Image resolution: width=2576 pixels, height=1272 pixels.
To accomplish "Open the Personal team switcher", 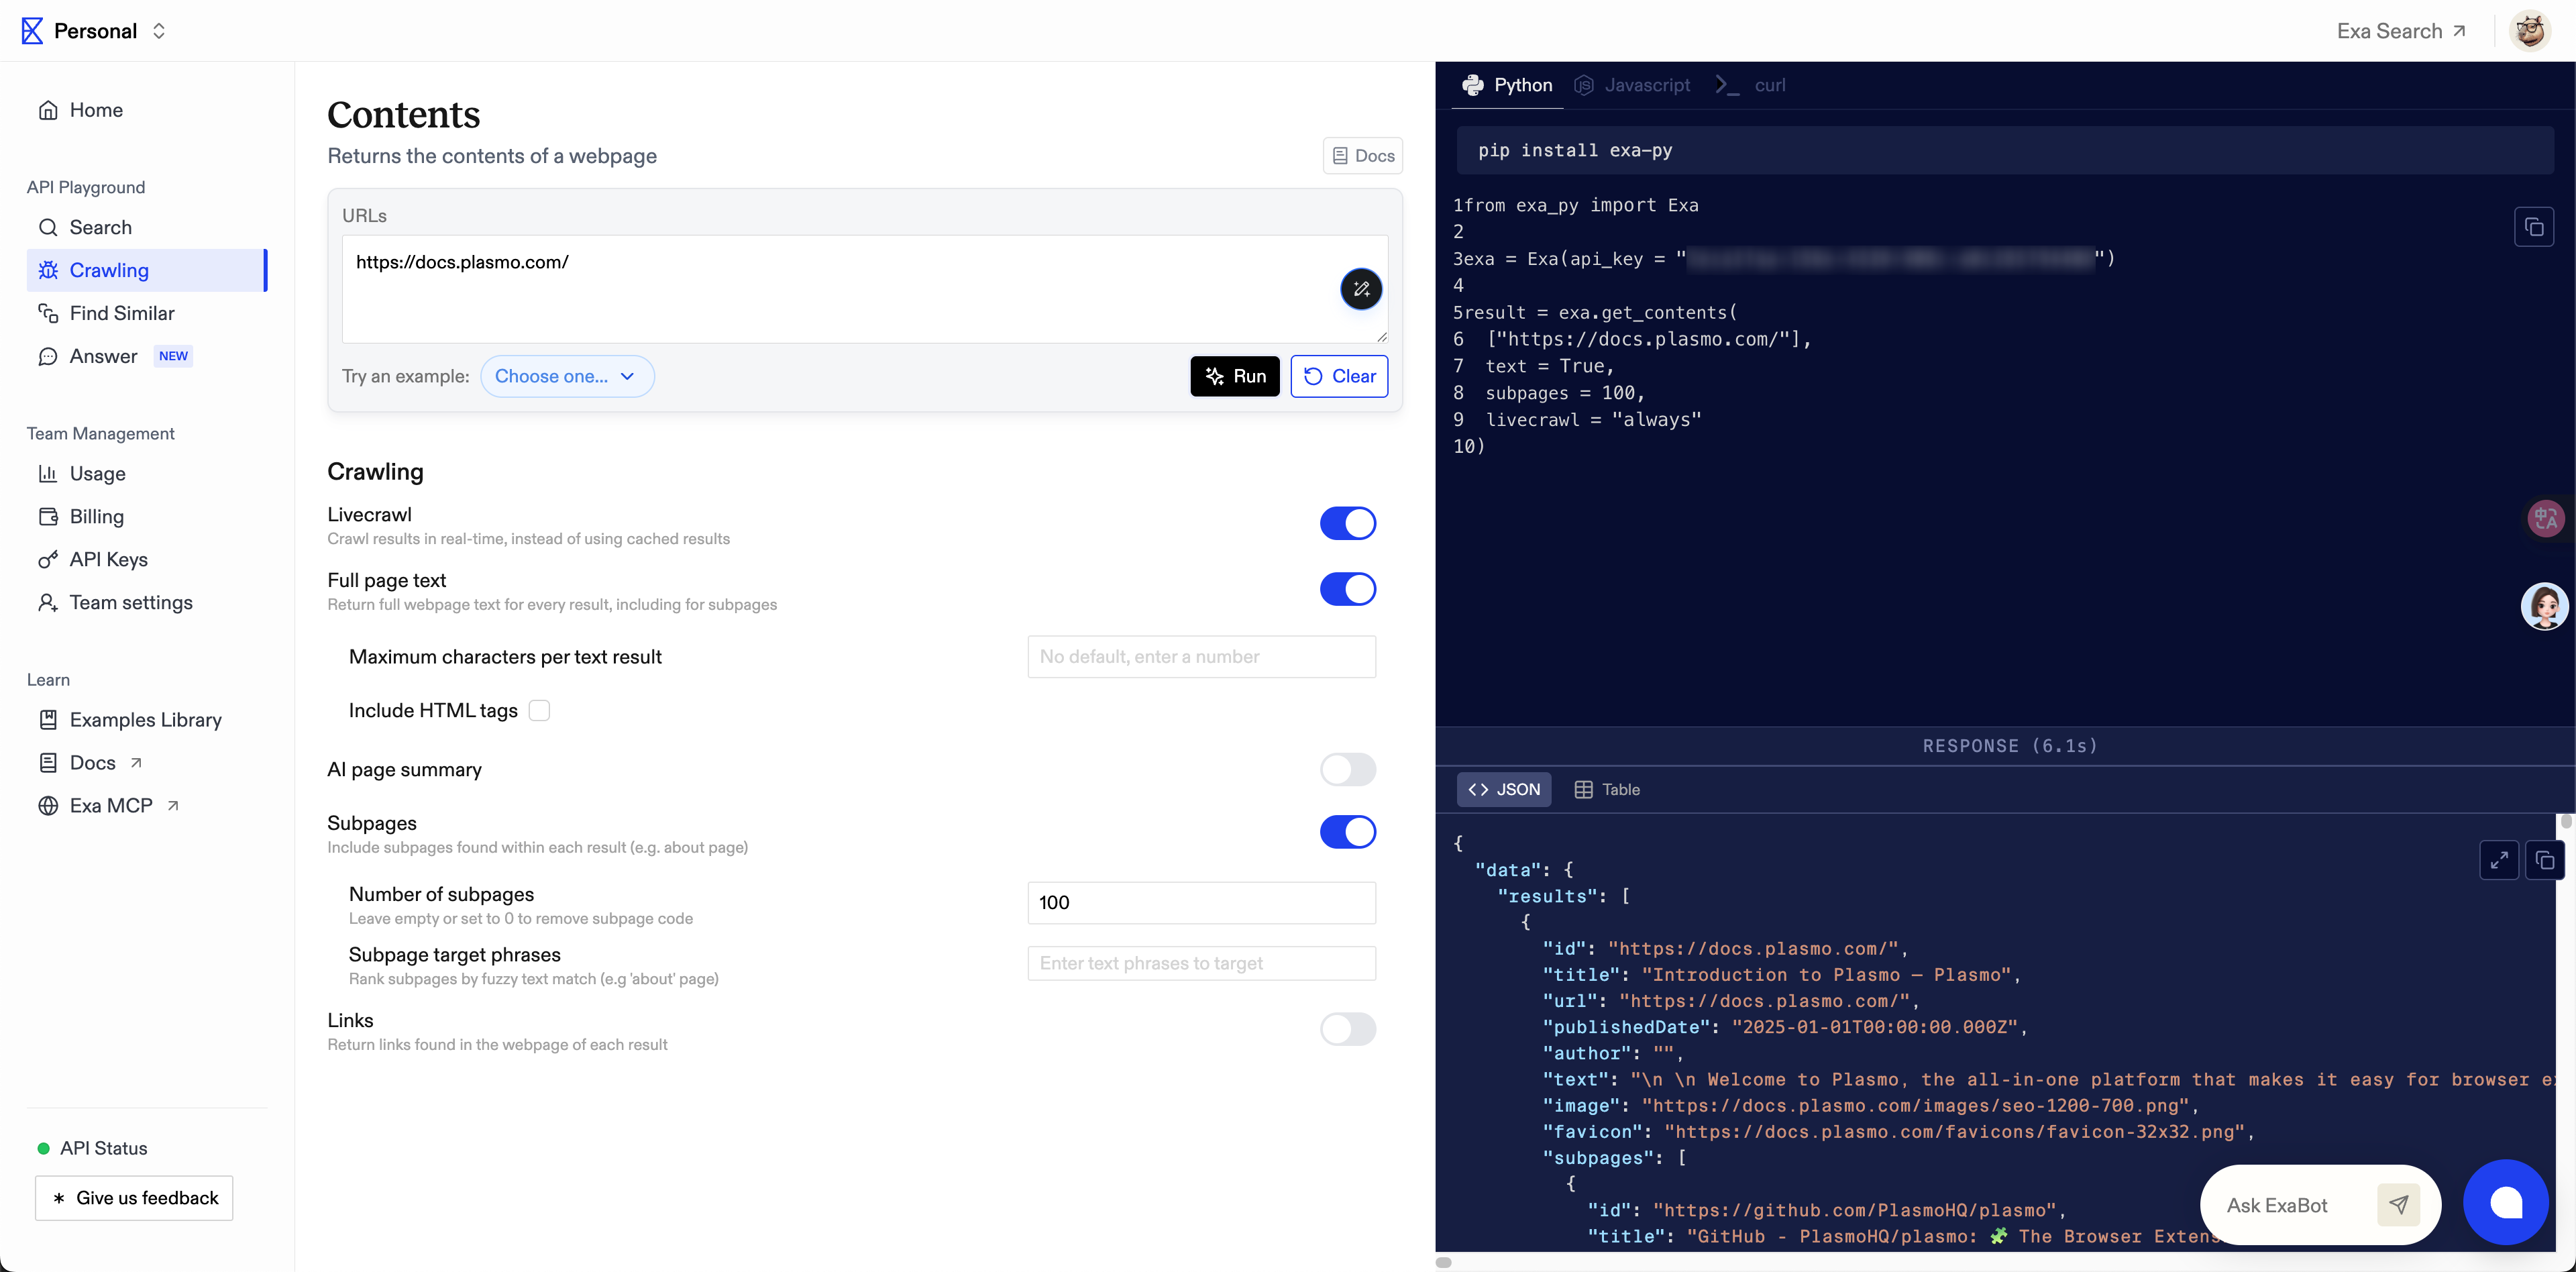I will coord(110,31).
